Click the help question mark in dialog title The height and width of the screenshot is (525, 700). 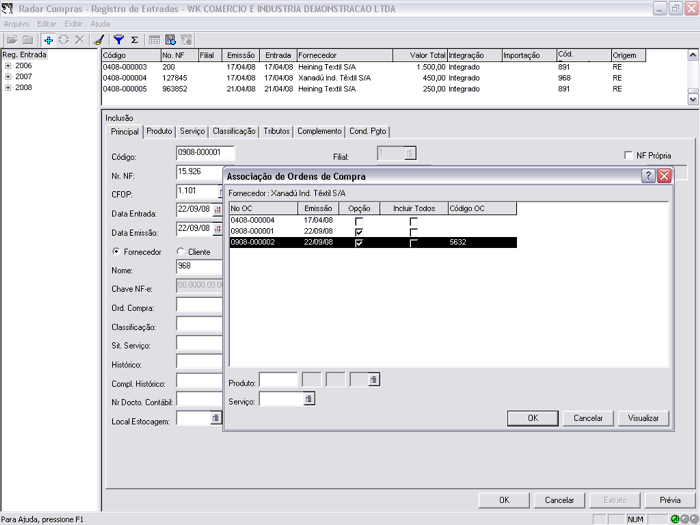648,175
